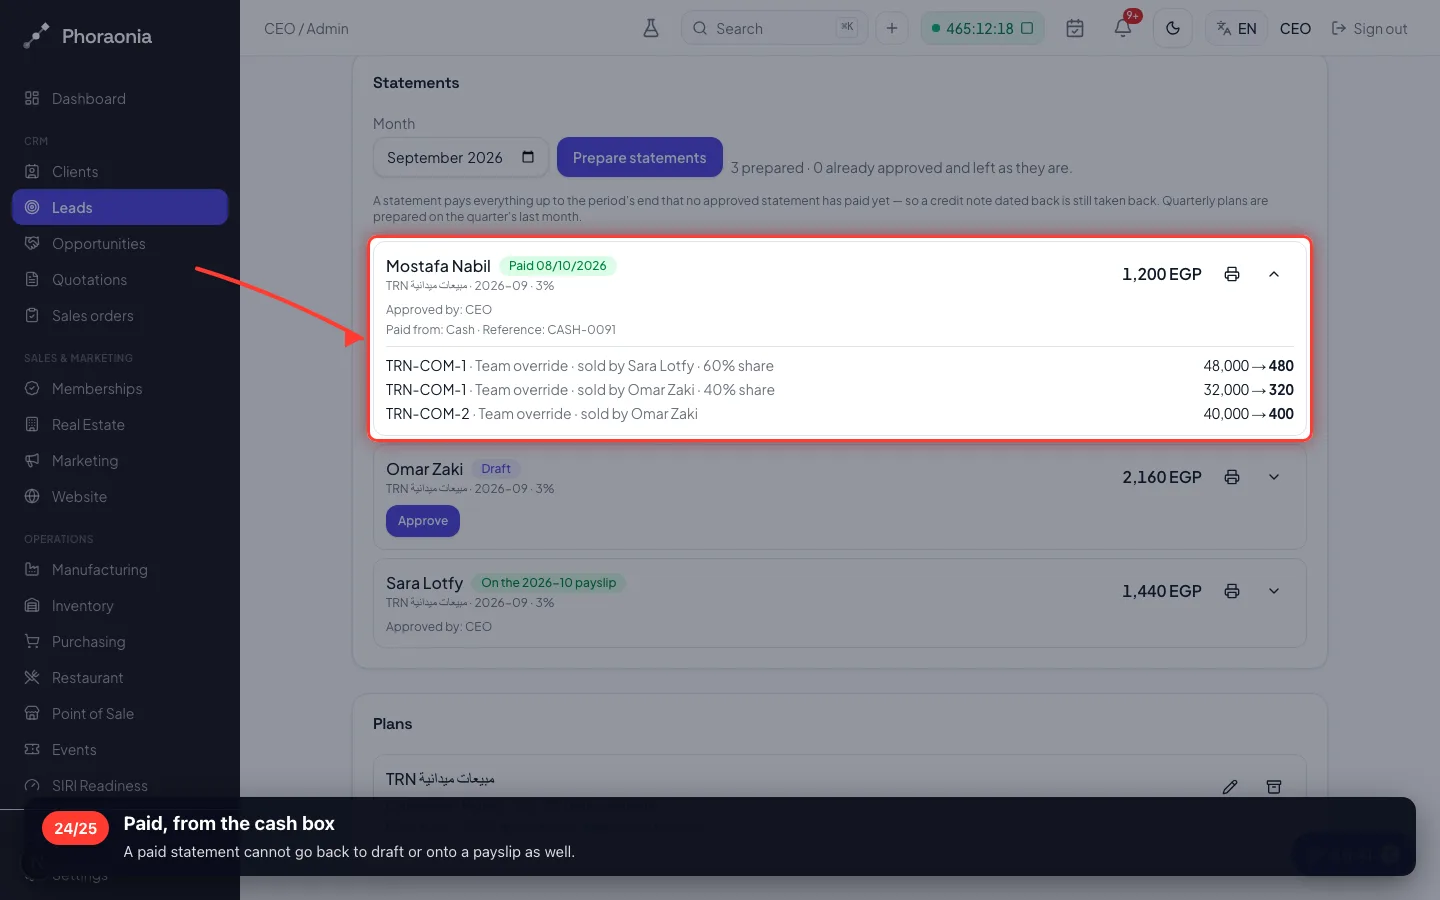
Task: Click the plus quick-add button
Action: [x=892, y=28]
